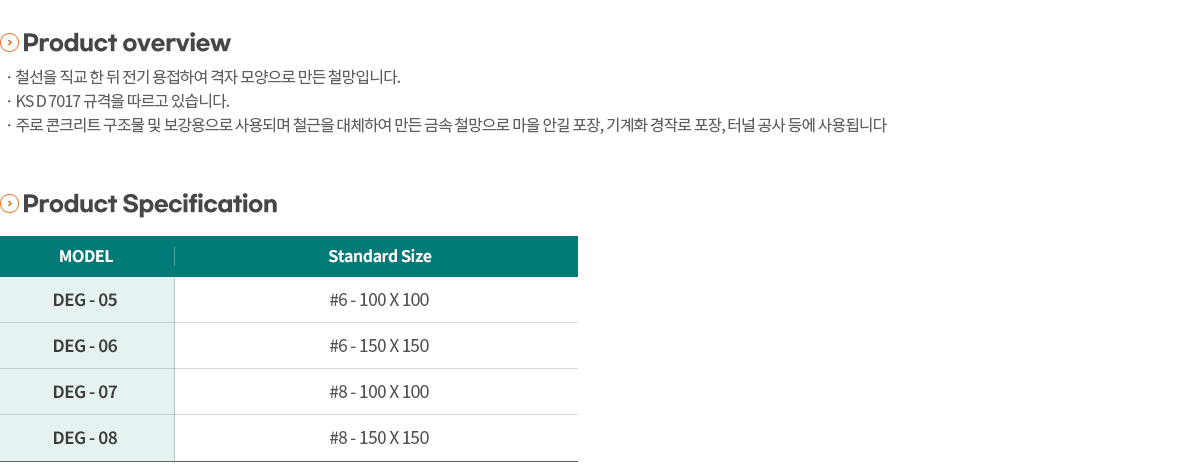Click the MODEL column header
The height and width of the screenshot is (468, 1200).
(86, 256)
